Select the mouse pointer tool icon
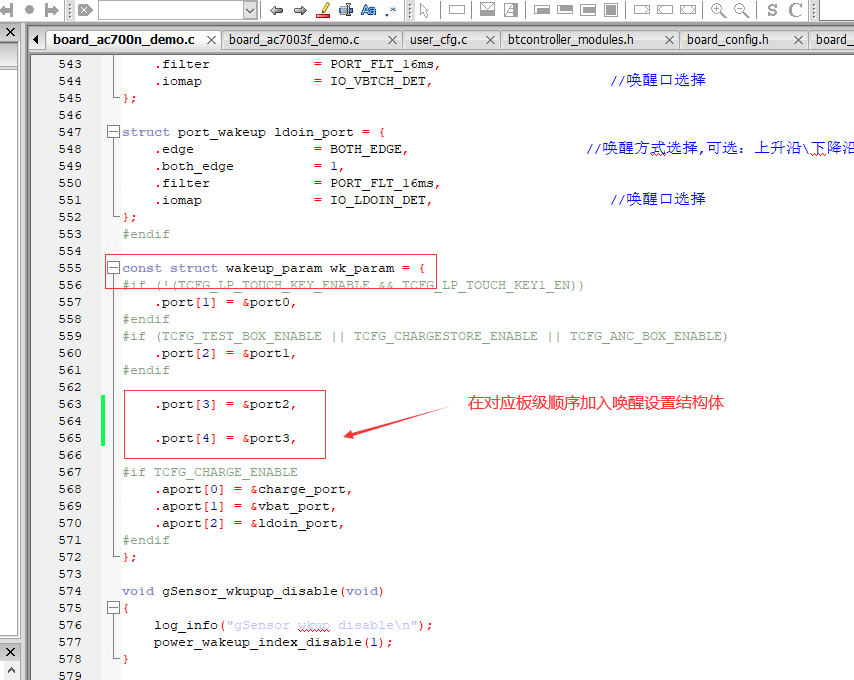The image size is (854, 680). pyautogui.click(x=424, y=10)
